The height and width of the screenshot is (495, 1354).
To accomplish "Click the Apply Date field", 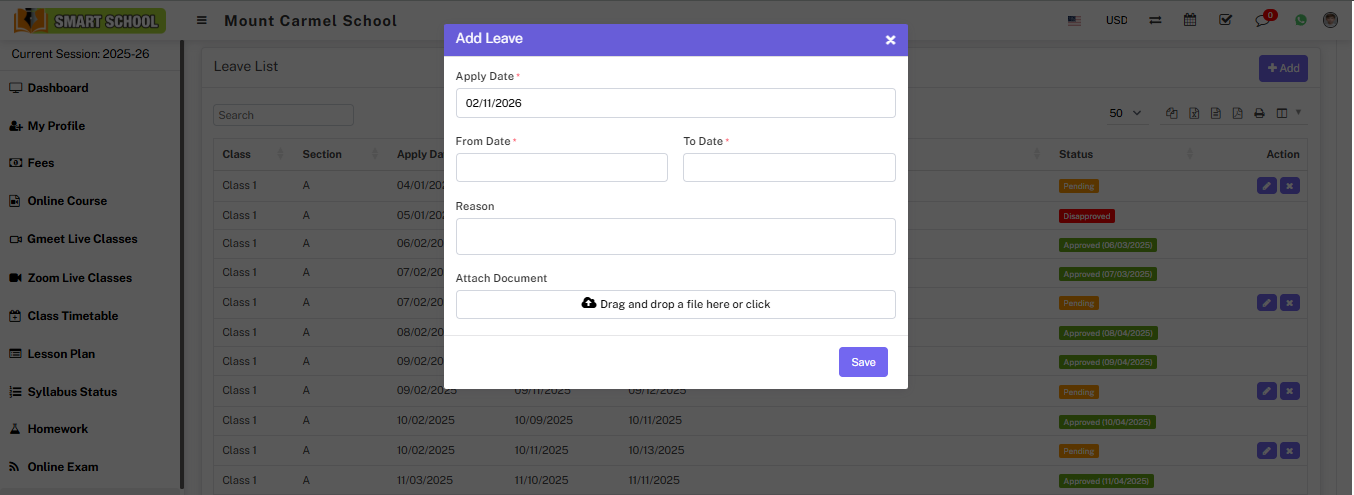I will pos(675,103).
